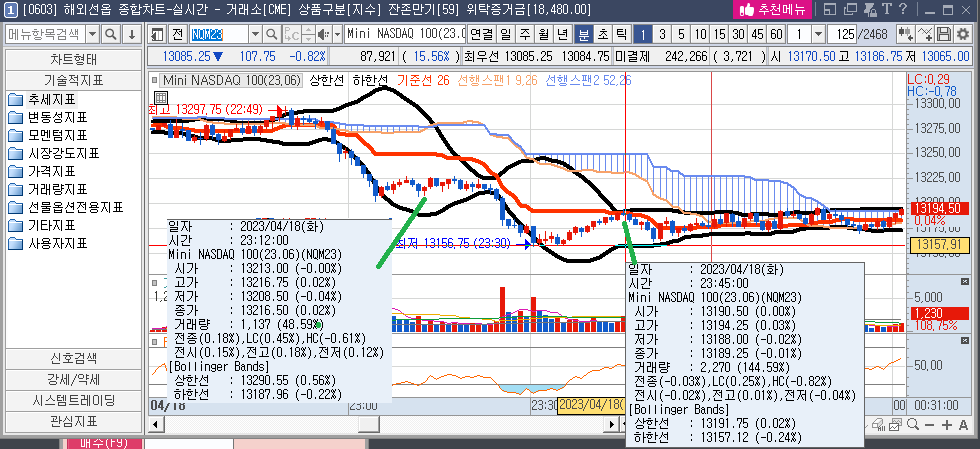Expand the 시장강도지표 folder
Screen dimensions: 980x449
pos(53,153)
